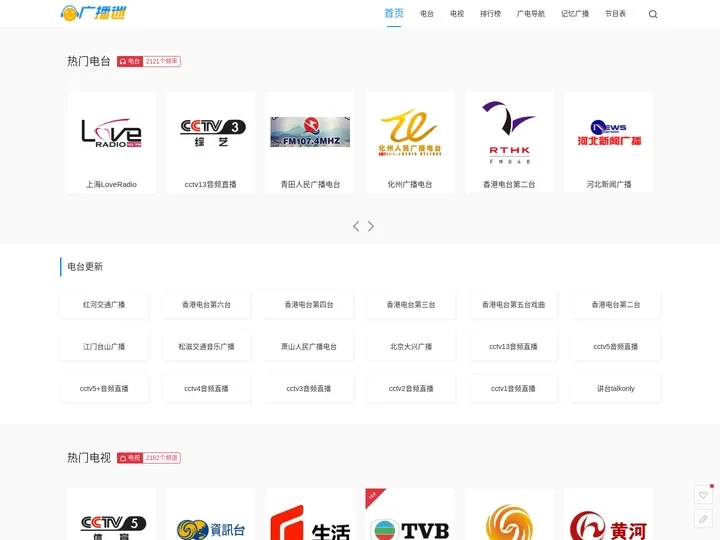Open cctv5+音频直播 link
The height and width of the screenshot is (540, 720).
pos(104,388)
